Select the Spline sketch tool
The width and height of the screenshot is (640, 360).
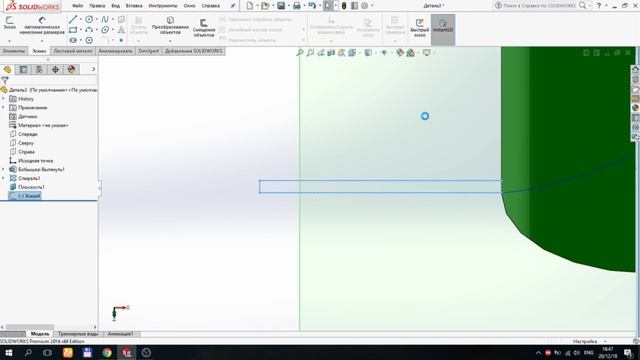click(105, 19)
